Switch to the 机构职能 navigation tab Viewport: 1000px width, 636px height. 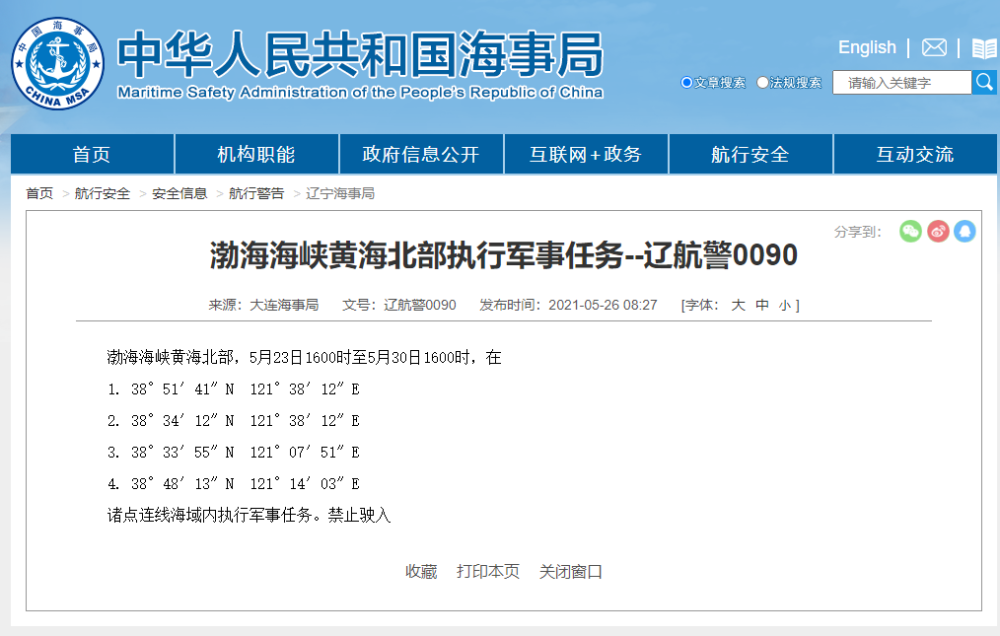[x=256, y=153]
